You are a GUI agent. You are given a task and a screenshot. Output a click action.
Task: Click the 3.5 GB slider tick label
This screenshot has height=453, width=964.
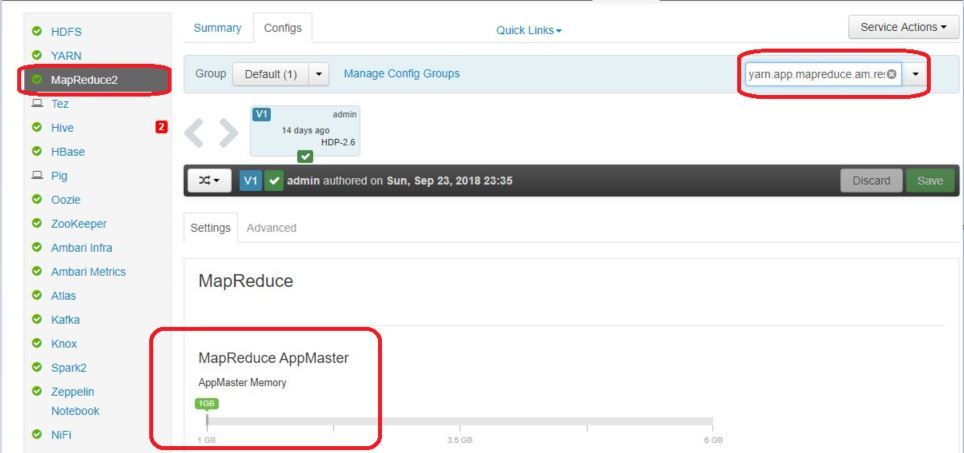(x=460, y=441)
